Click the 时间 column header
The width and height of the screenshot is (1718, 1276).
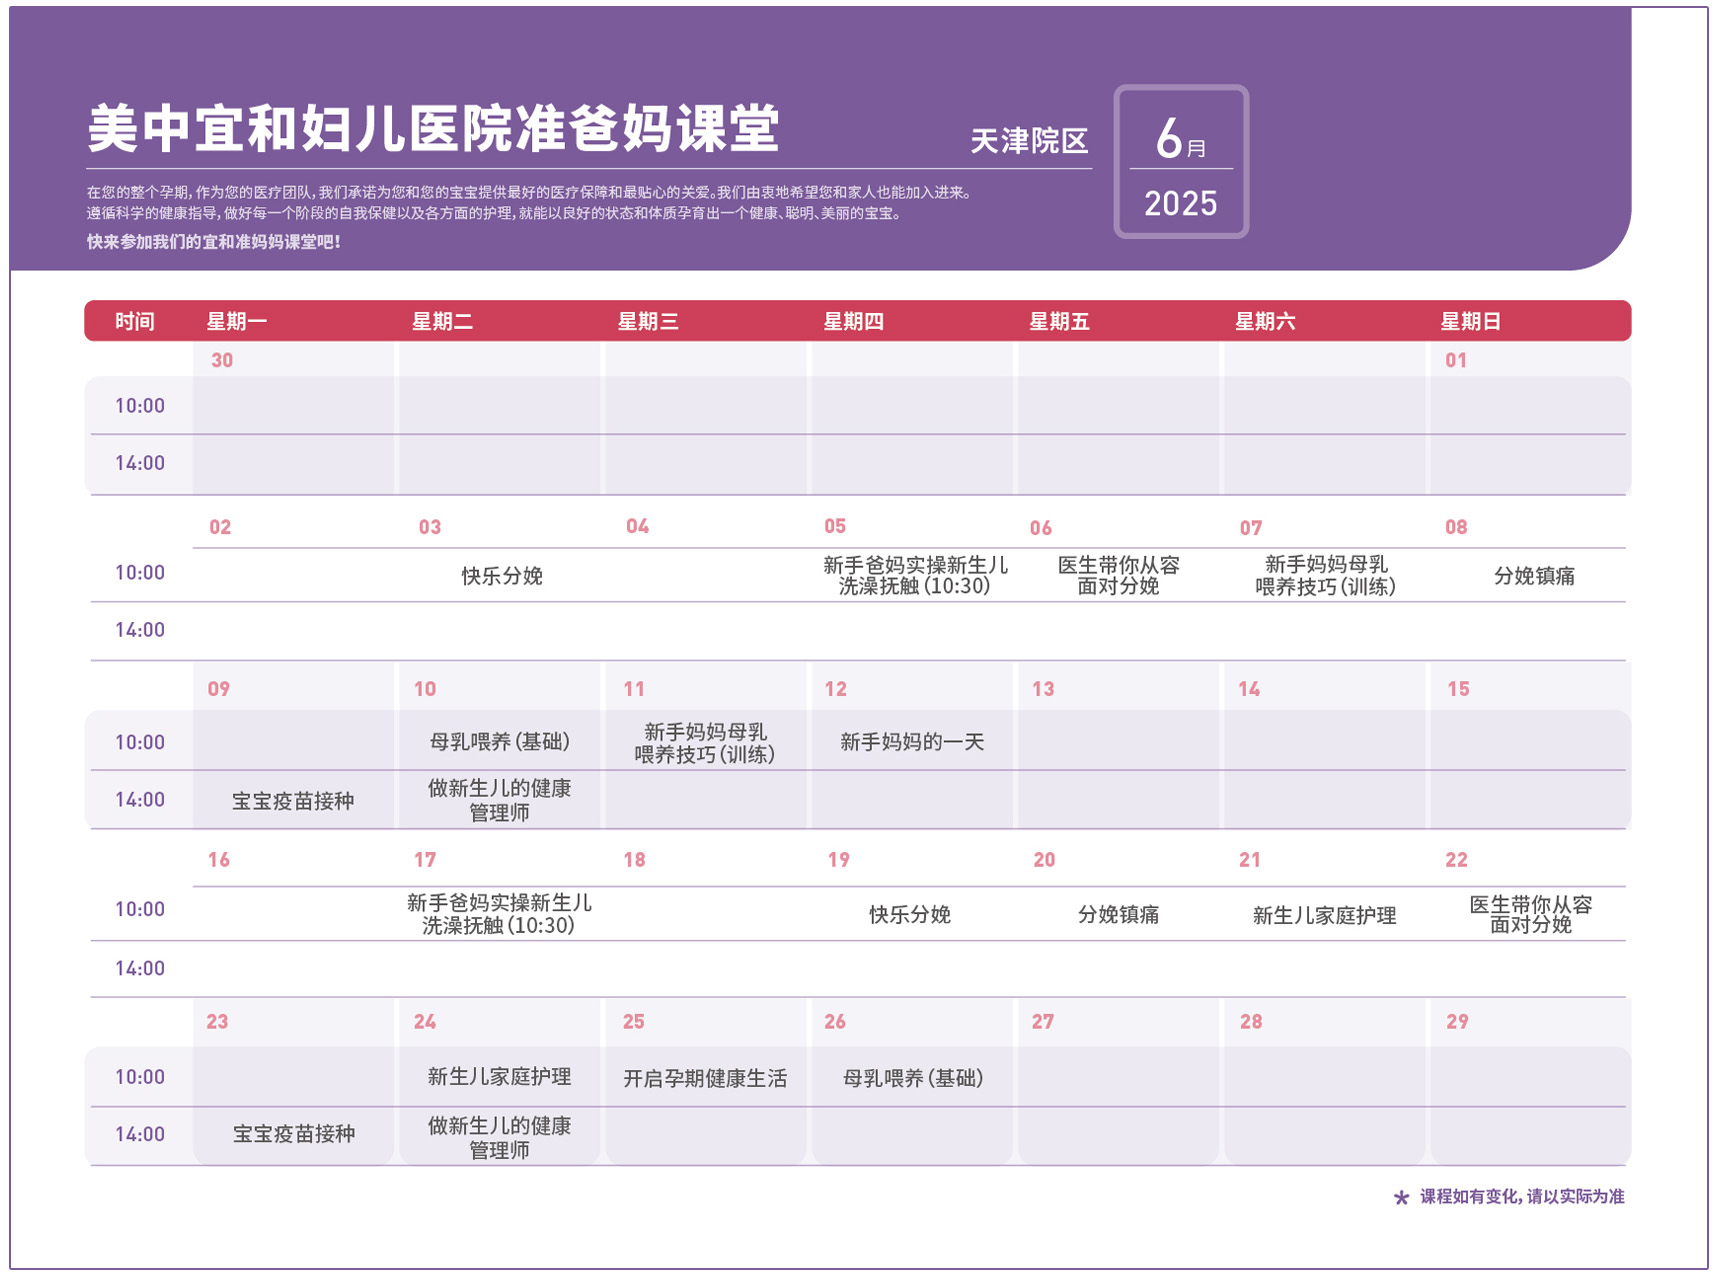135,321
